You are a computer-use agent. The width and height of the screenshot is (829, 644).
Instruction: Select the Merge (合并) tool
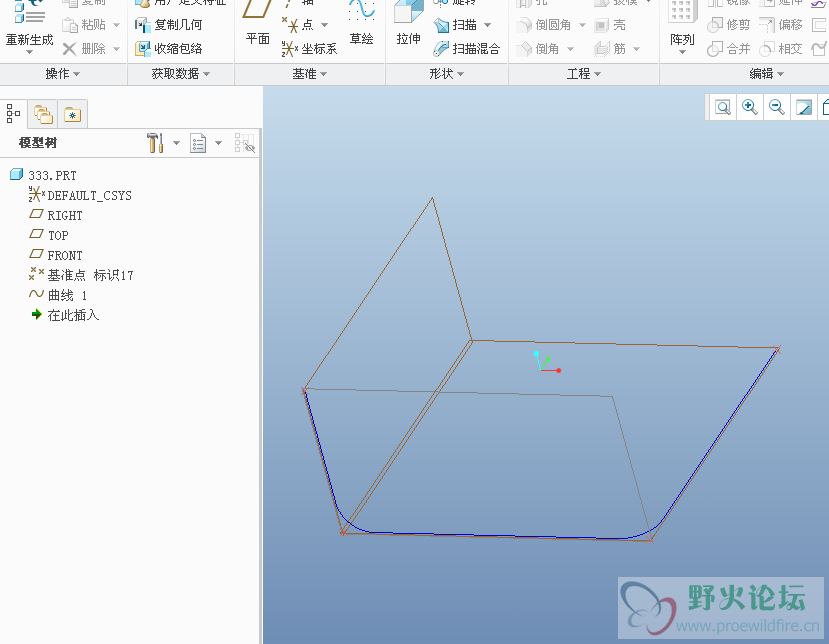(x=729, y=49)
